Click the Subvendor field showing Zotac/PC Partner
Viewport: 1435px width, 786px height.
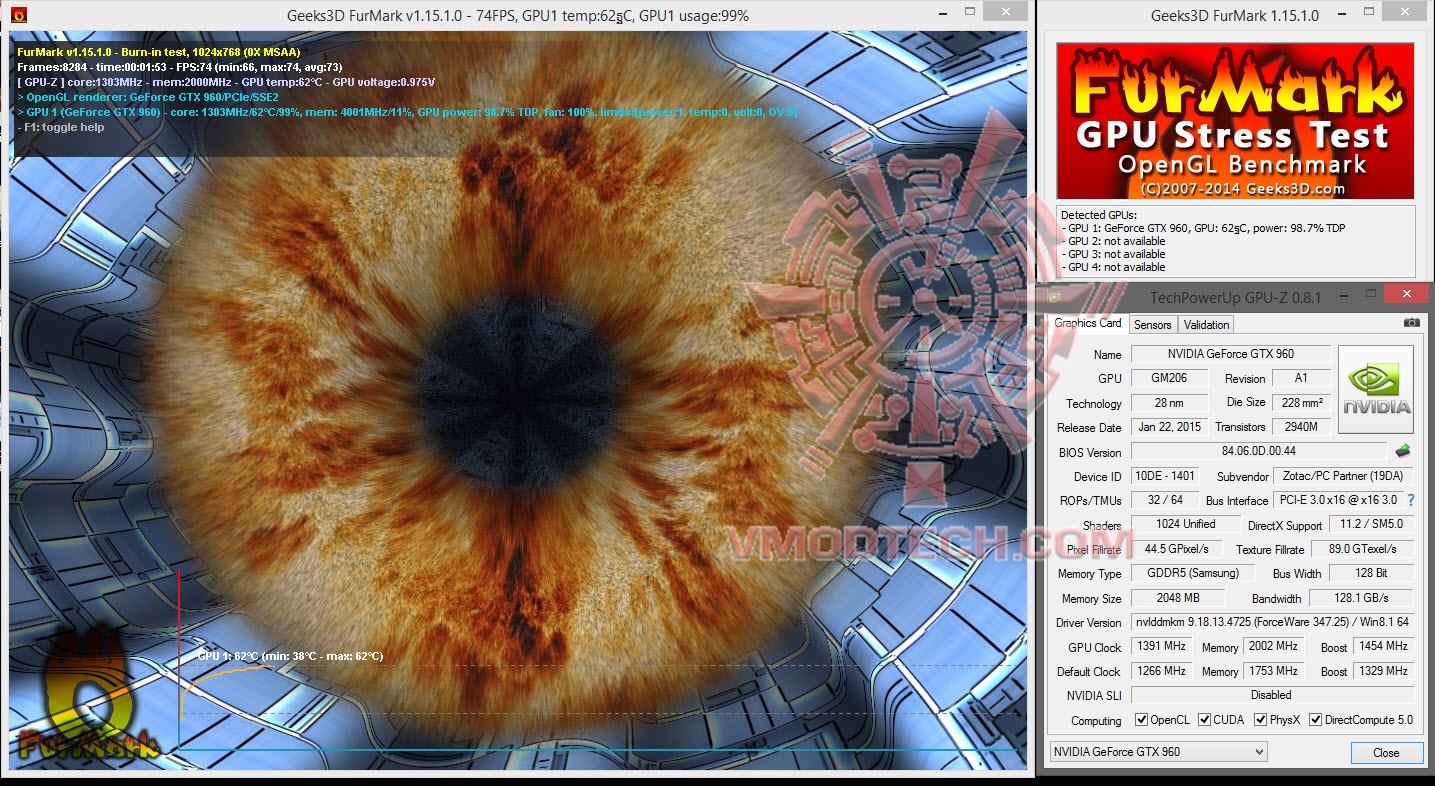pyautogui.click(x=1343, y=476)
